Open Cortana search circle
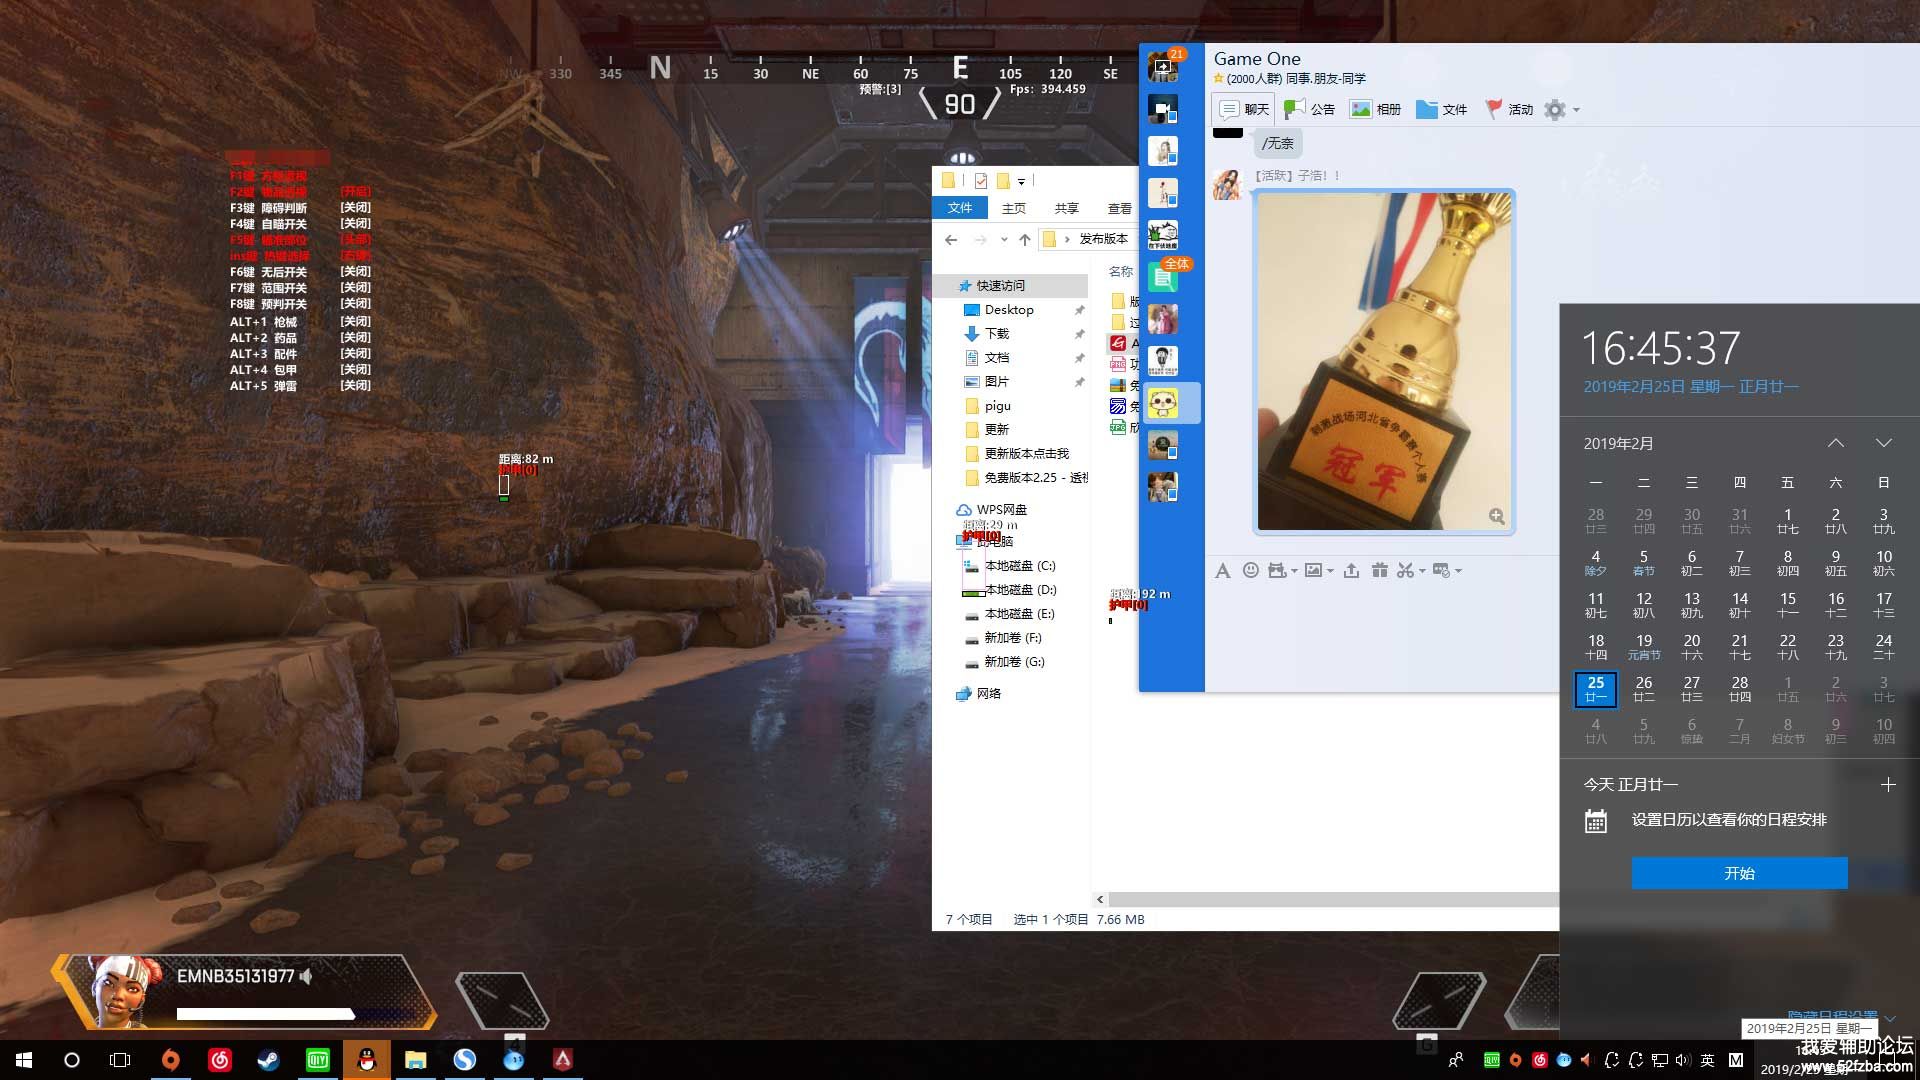This screenshot has height=1080, width=1920. pyautogui.click(x=72, y=1060)
